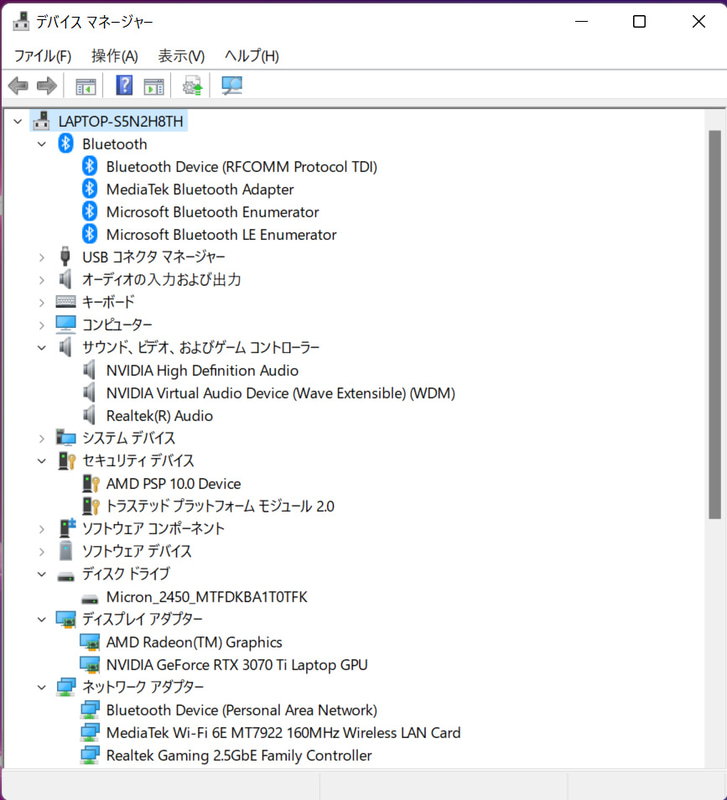
Task: Open the Help question-mark toolbar icon
Action: tap(124, 85)
